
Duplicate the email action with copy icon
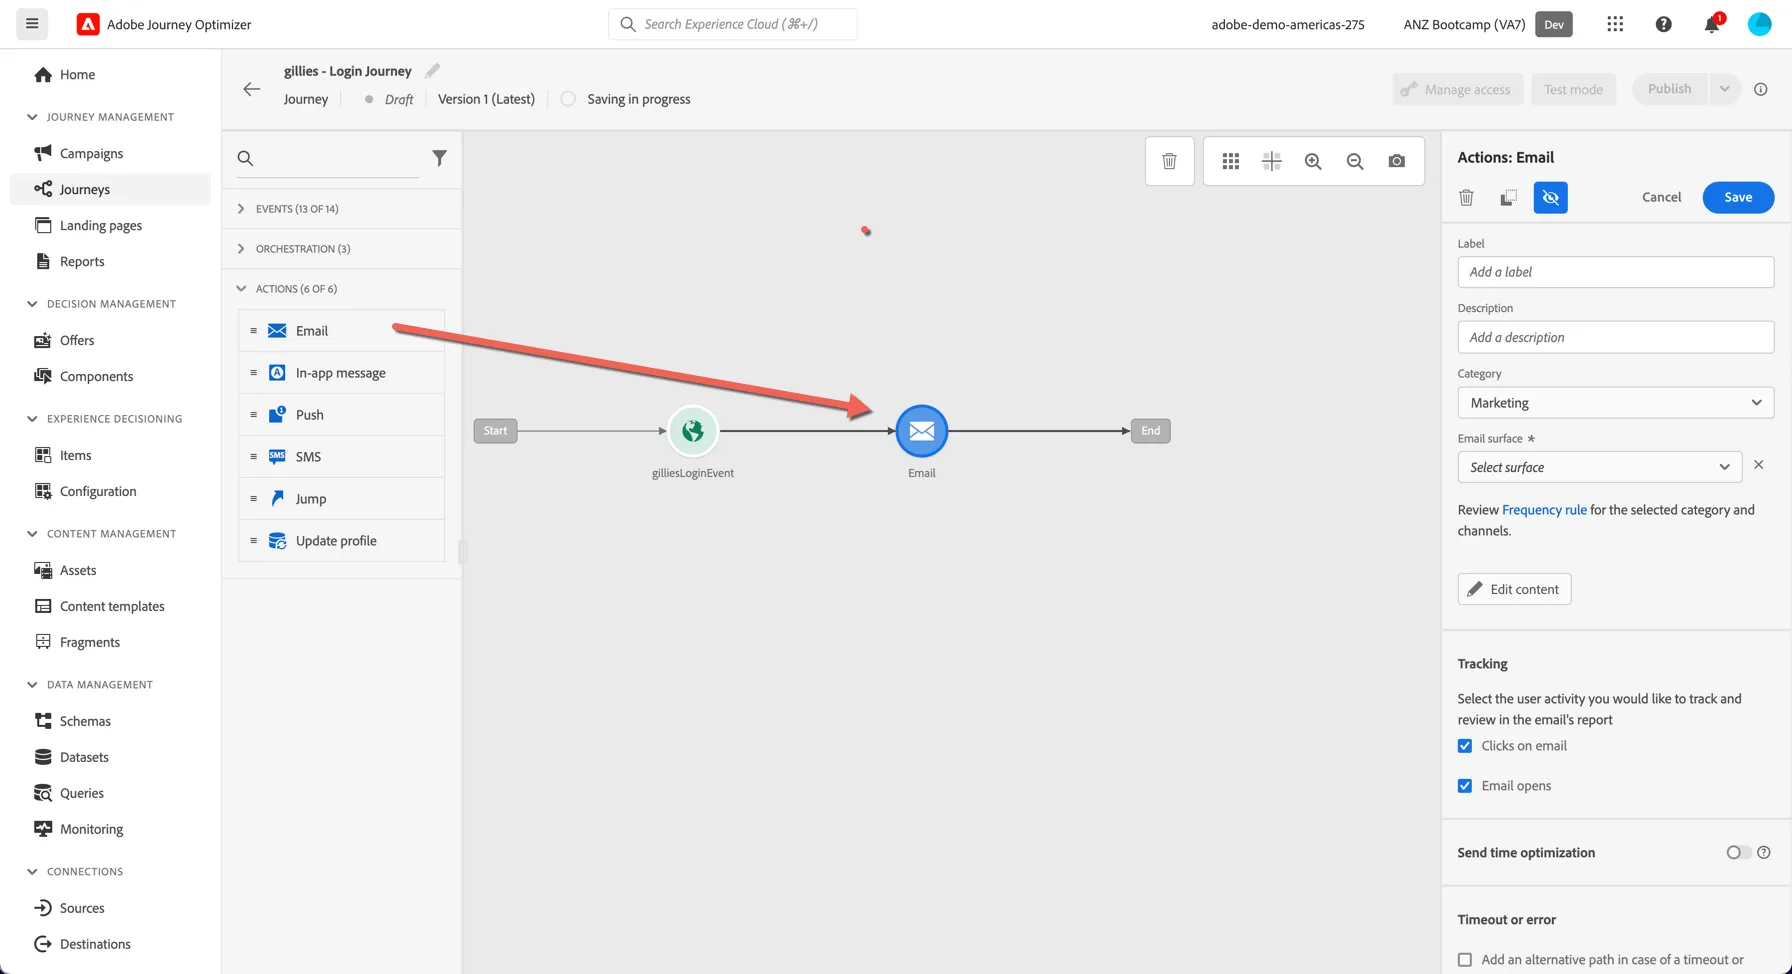tap(1508, 197)
